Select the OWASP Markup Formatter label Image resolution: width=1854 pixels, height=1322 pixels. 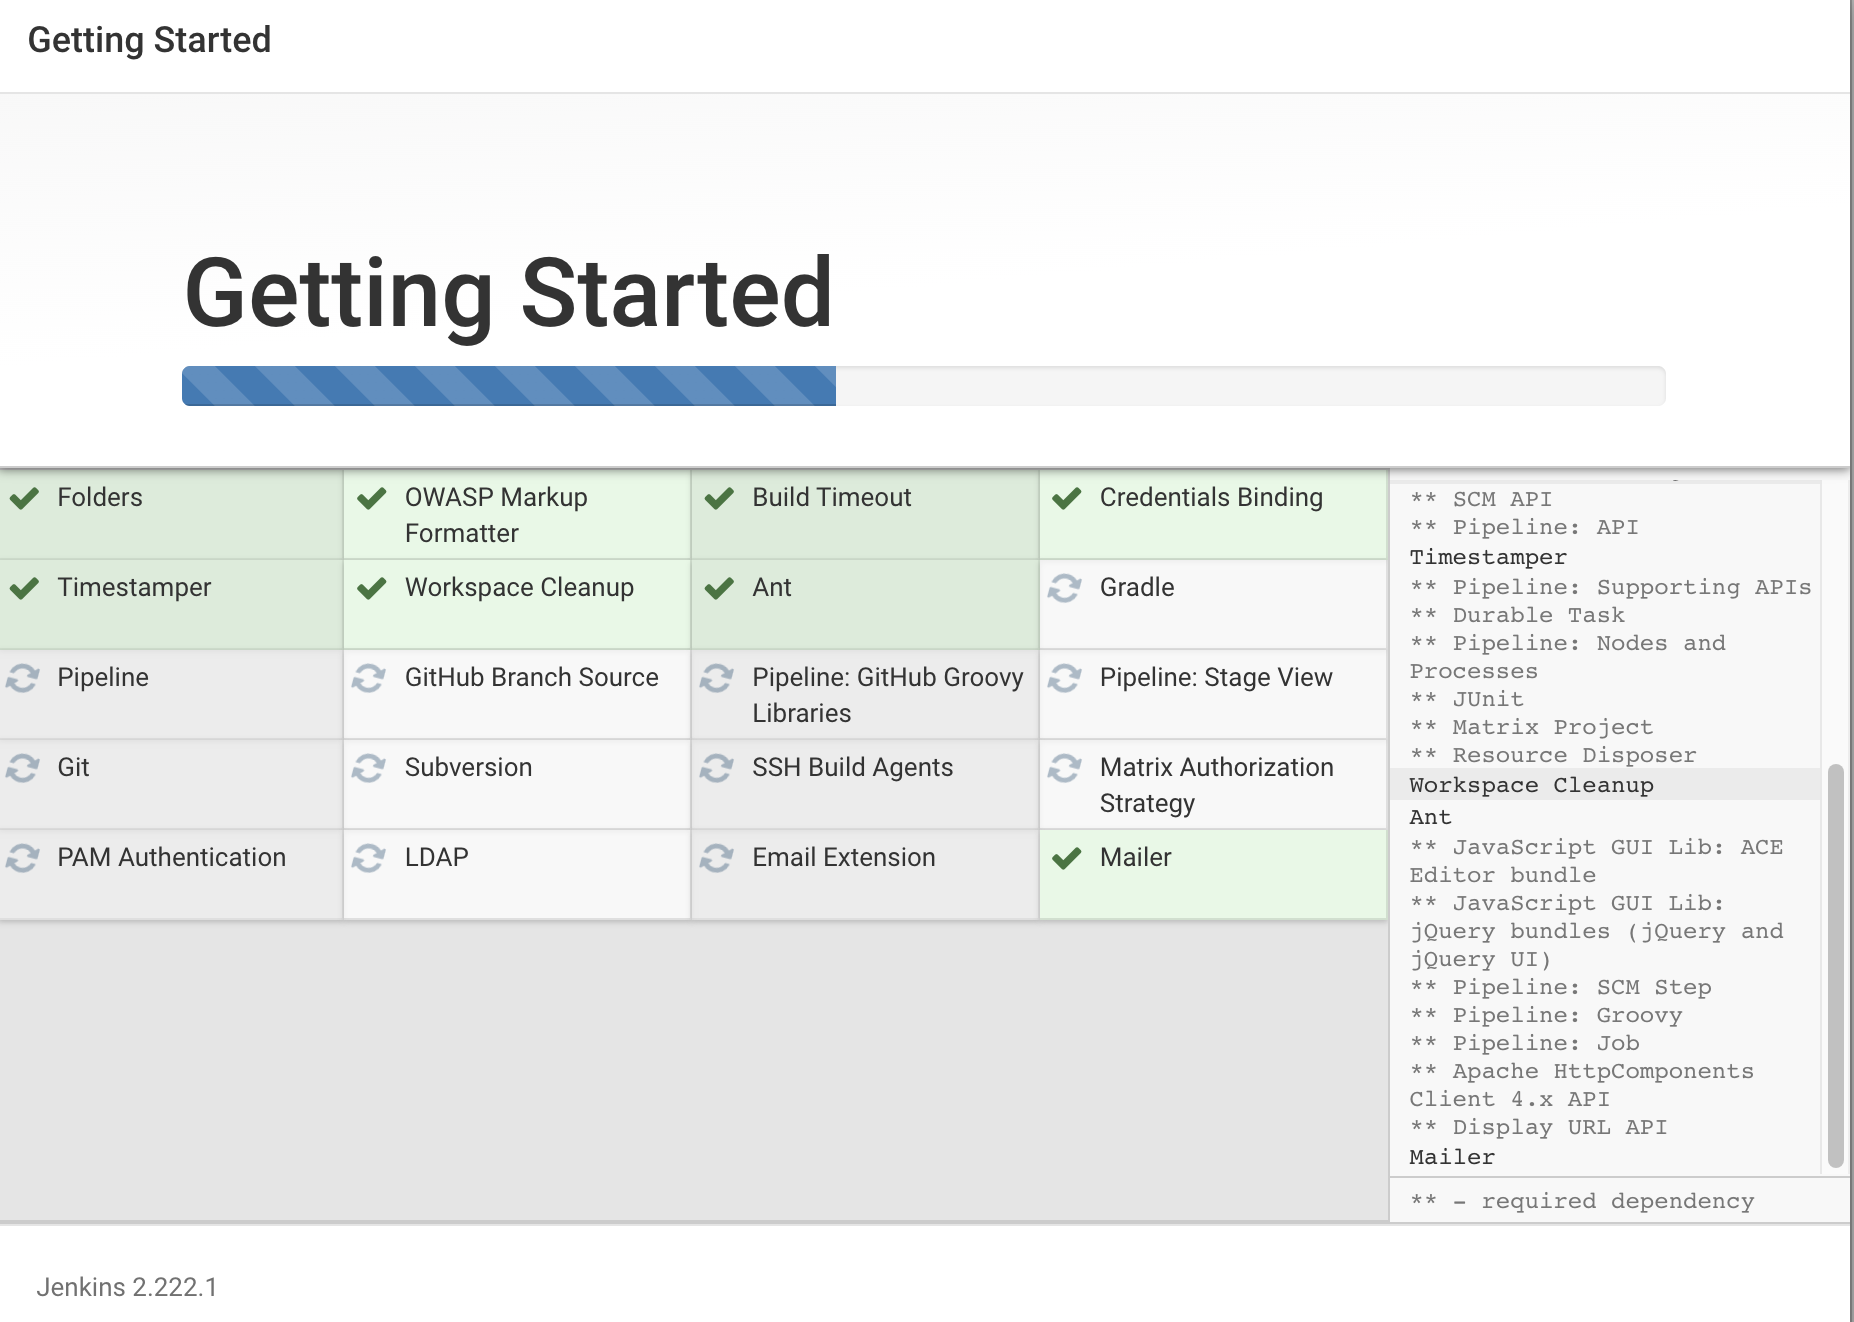coord(496,515)
